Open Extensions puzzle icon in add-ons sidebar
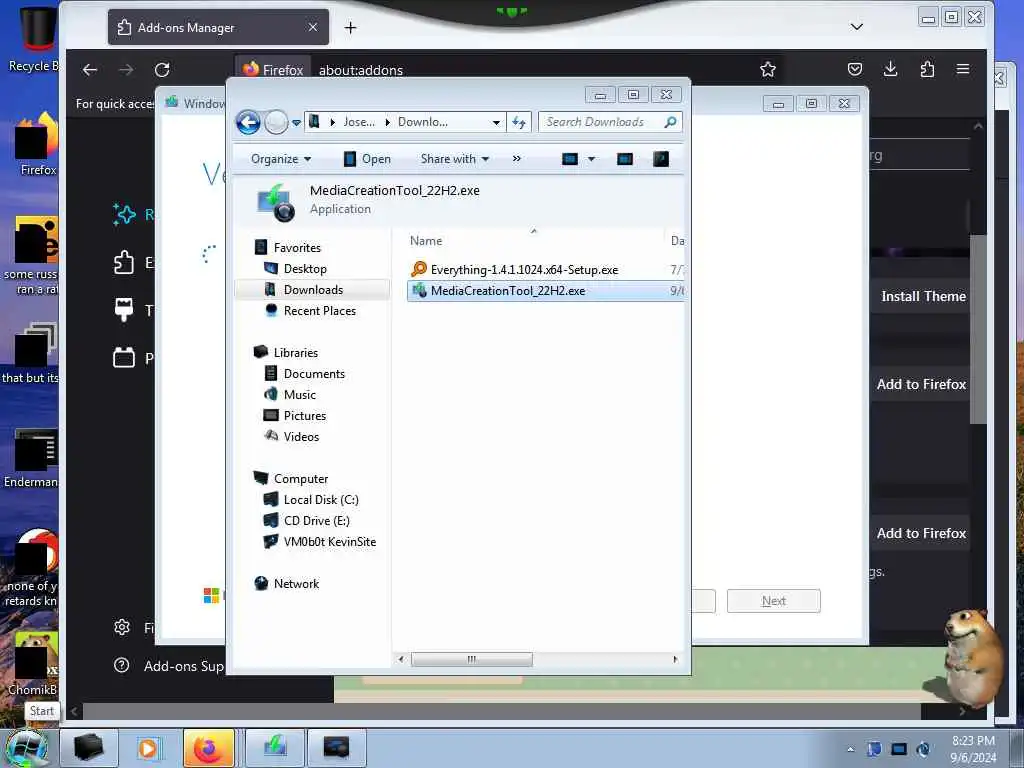1024x768 pixels. pyautogui.click(x=124, y=263)
